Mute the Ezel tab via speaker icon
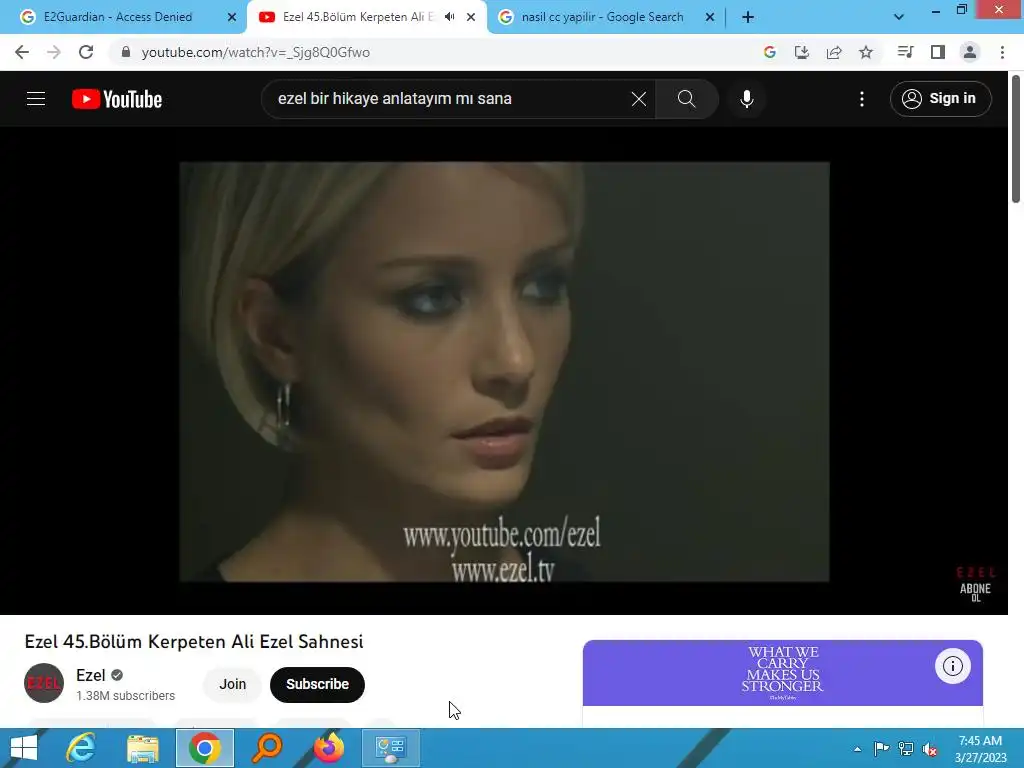The height and width of the screenshot is (768, 1024). [449, 17]
